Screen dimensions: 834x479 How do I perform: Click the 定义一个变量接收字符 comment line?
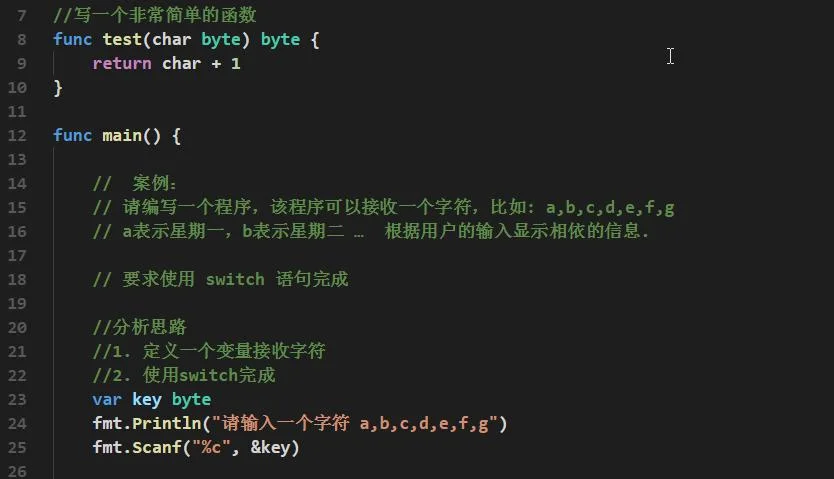coord(209,351)
